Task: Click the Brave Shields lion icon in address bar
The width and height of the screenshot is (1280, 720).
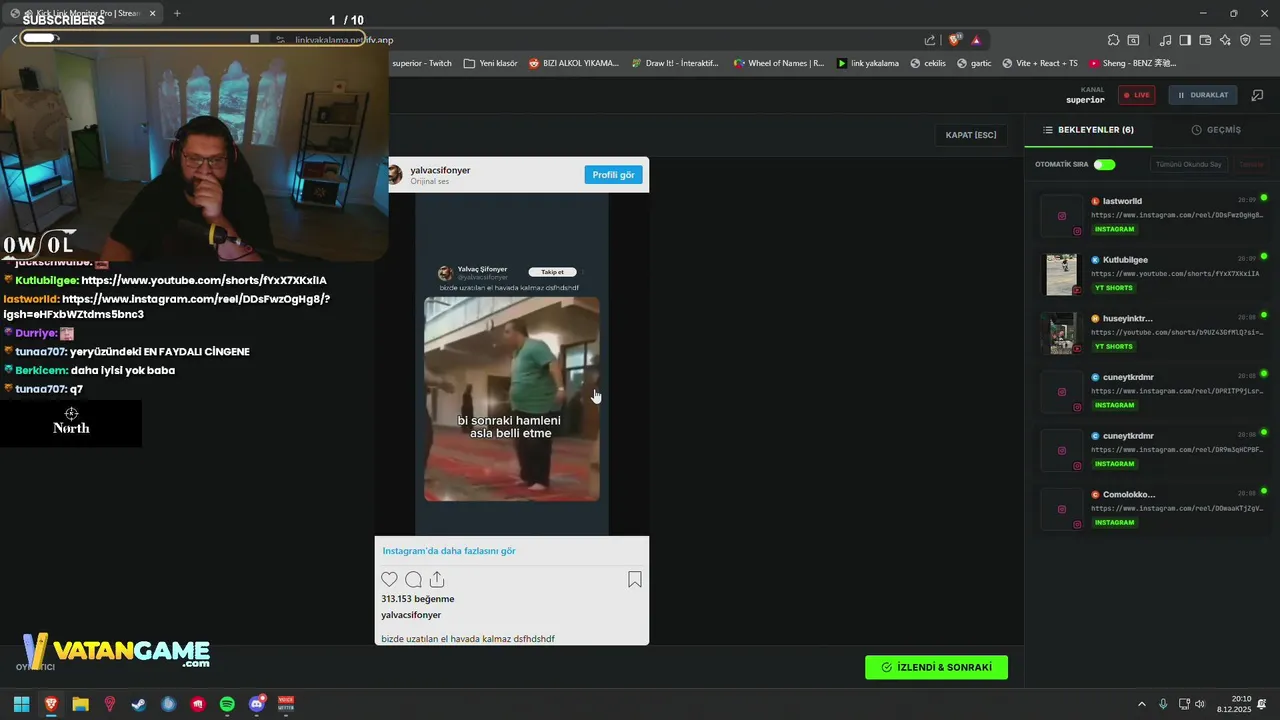Action: point(955,40)
